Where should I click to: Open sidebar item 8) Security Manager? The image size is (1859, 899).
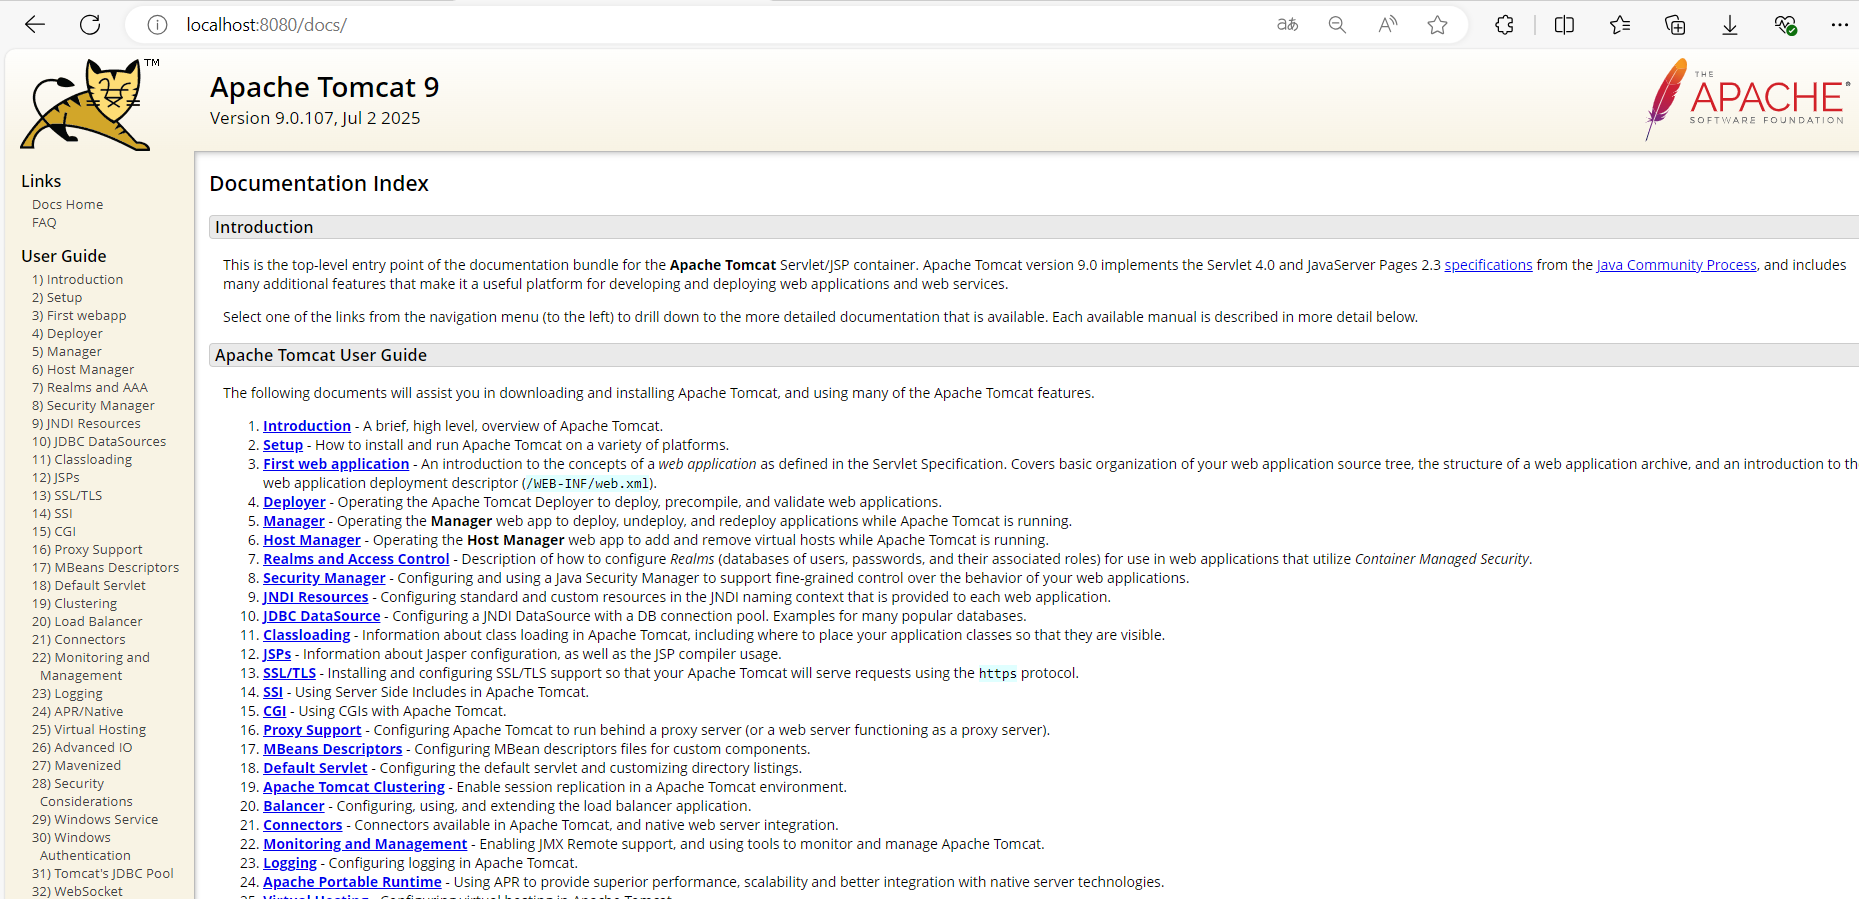pos(93,405)
